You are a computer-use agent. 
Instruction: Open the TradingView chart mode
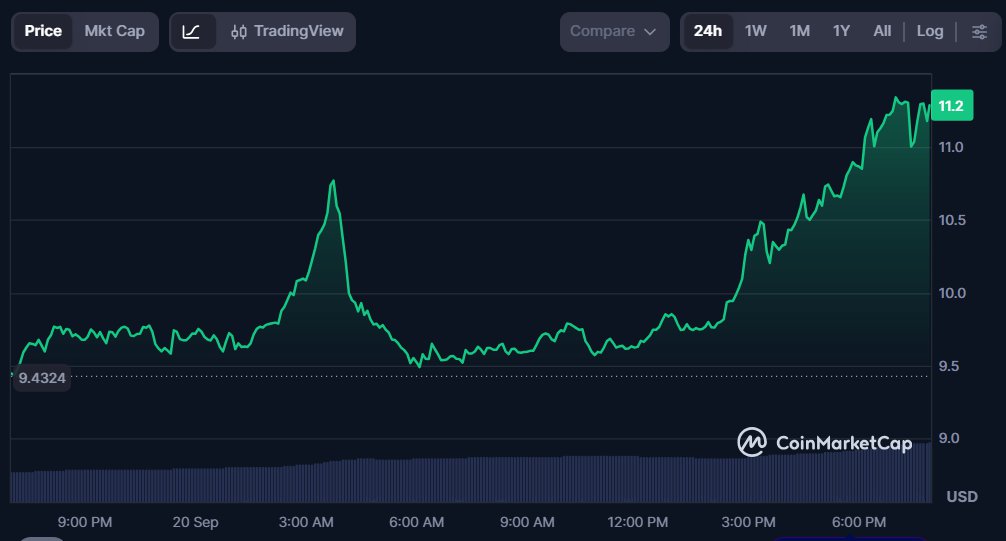[287, 31]
